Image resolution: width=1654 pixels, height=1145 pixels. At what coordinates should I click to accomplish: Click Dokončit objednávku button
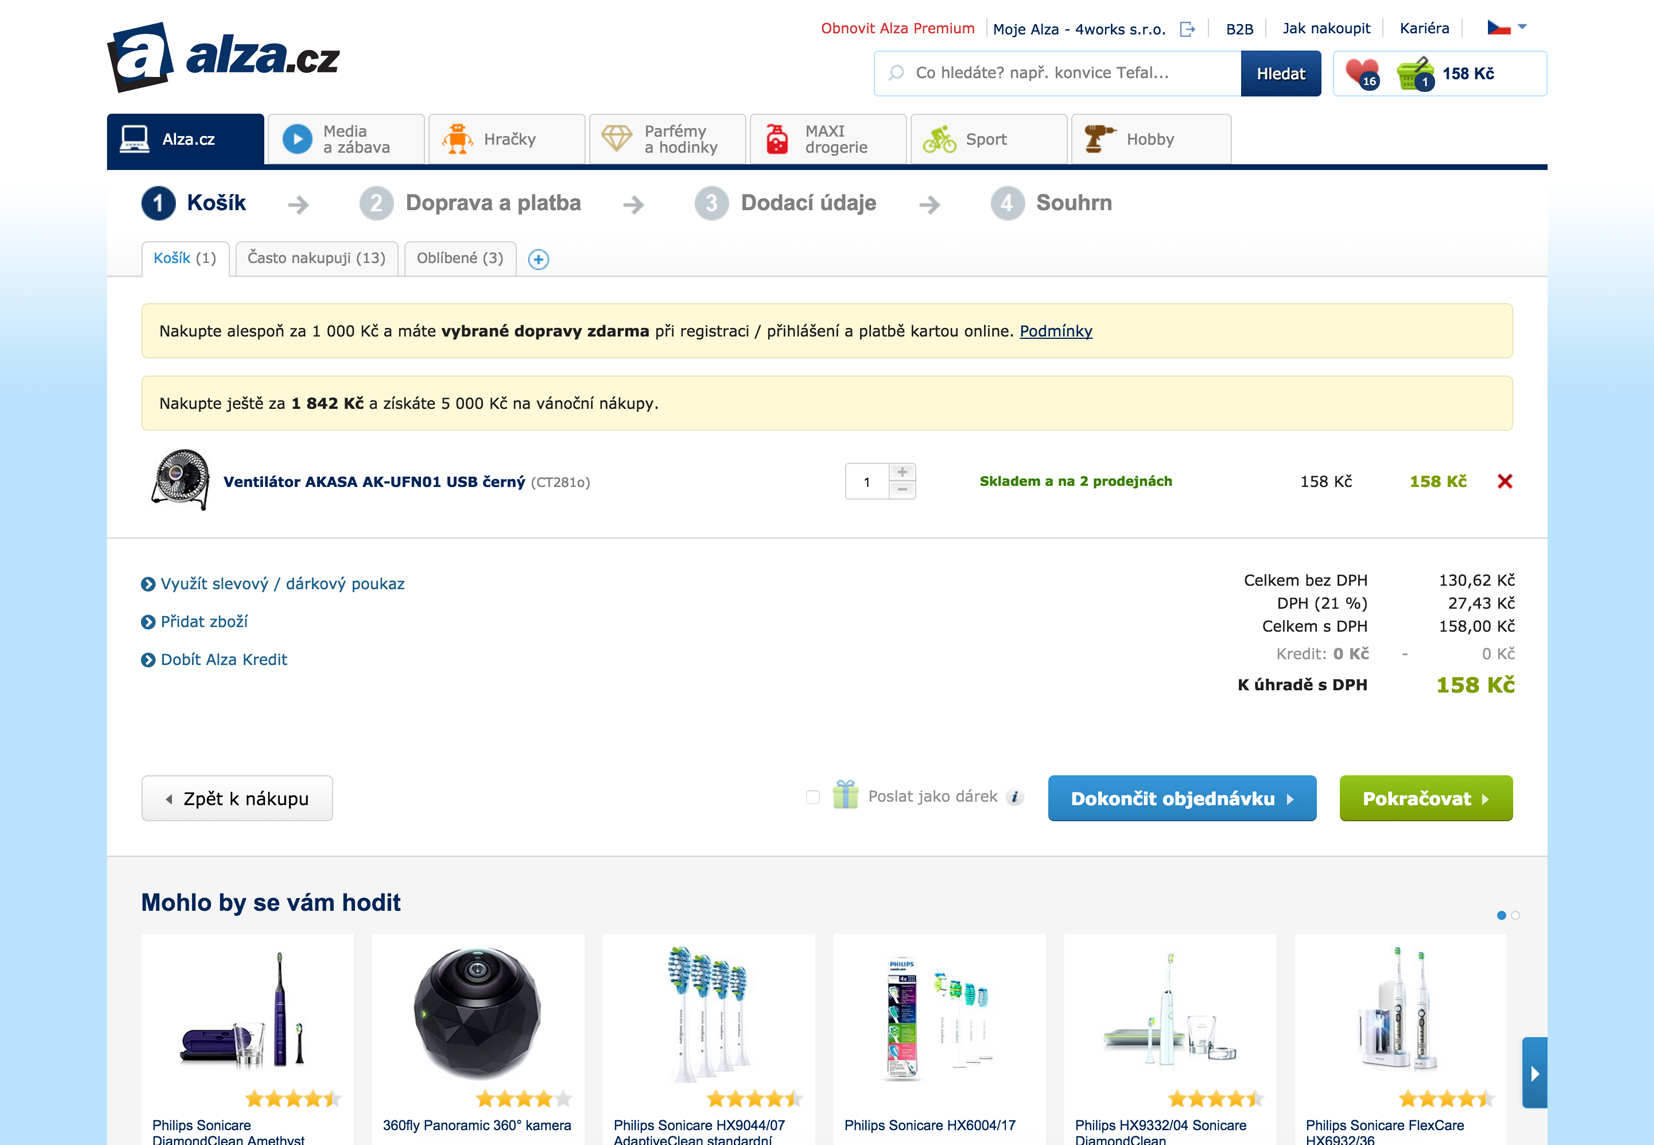point(1182,799)
